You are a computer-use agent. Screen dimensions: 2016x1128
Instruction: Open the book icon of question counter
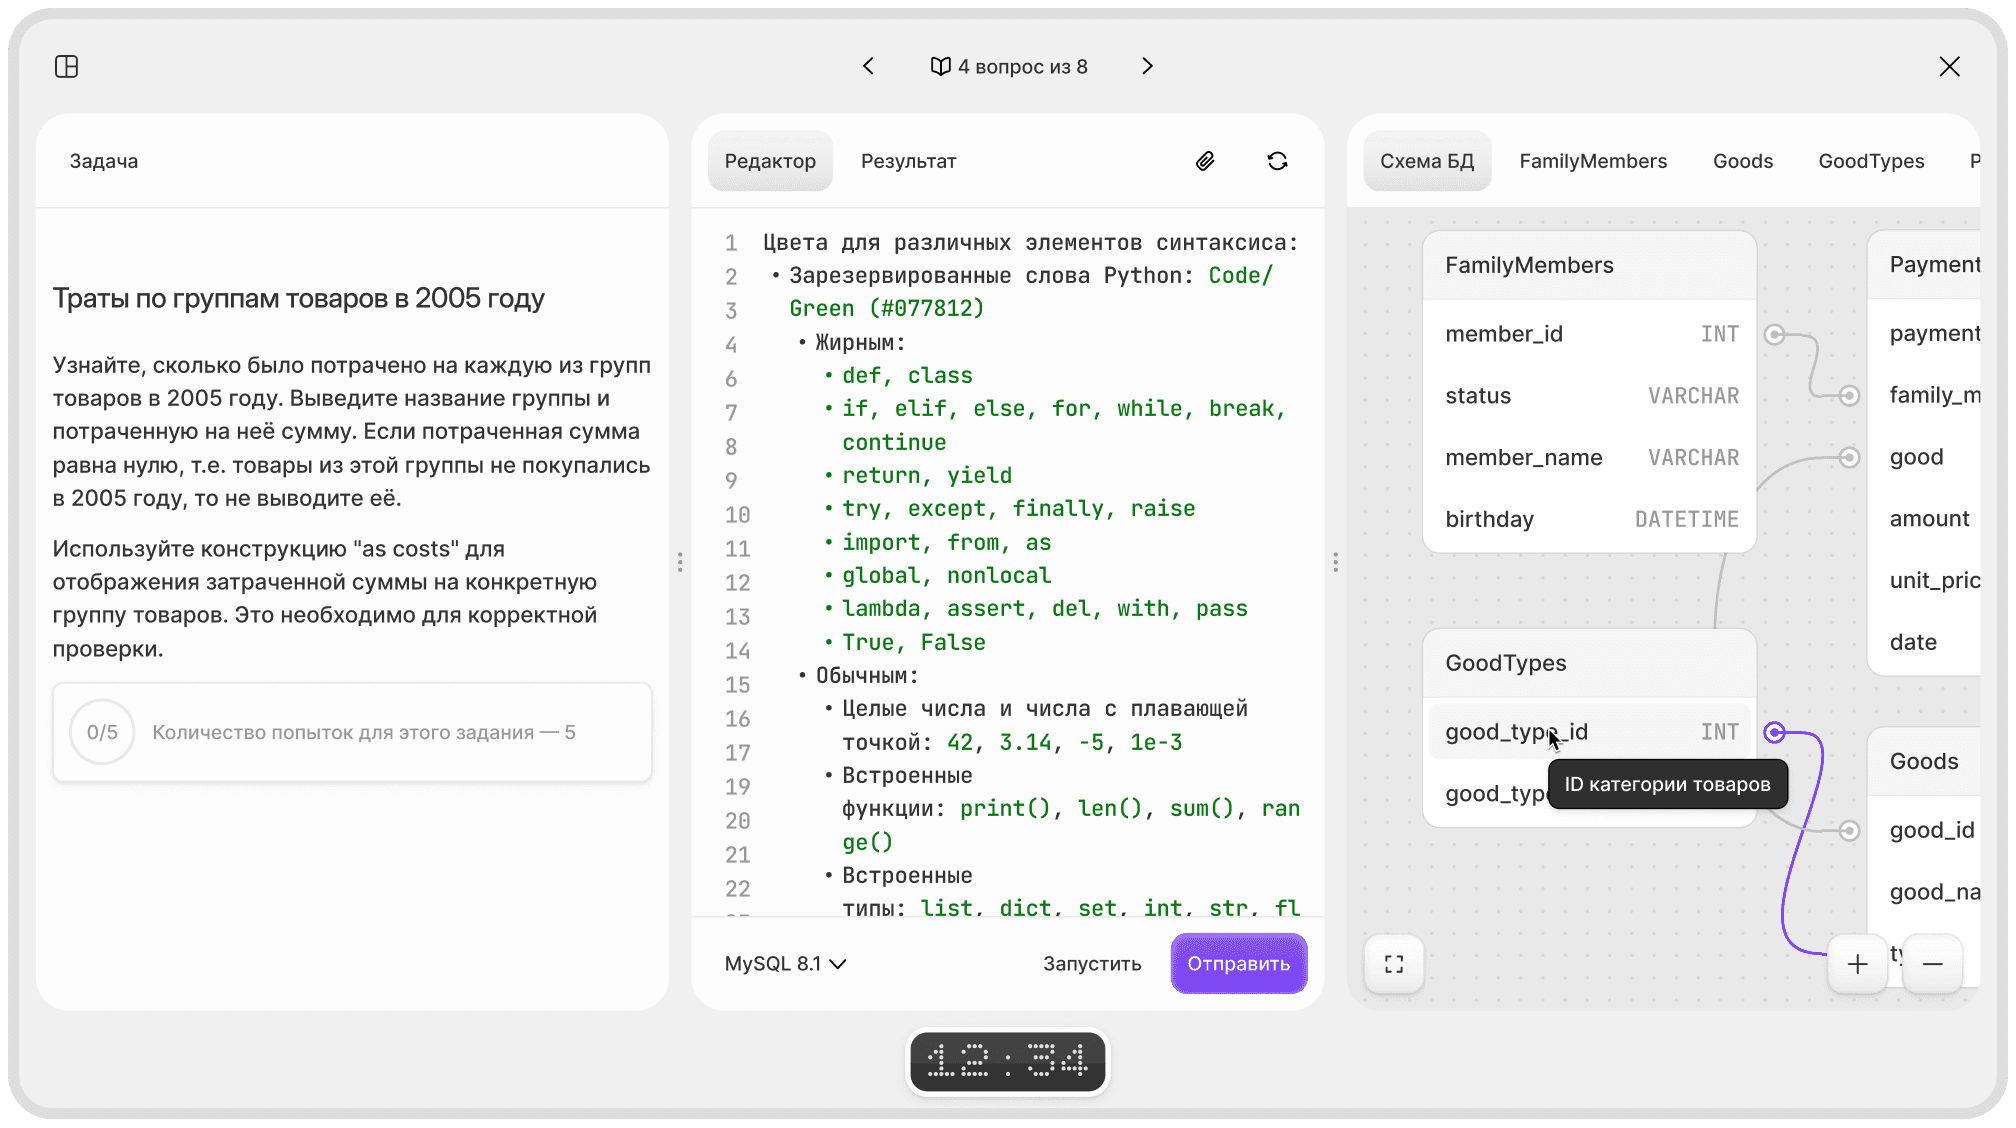pos(940,66)
